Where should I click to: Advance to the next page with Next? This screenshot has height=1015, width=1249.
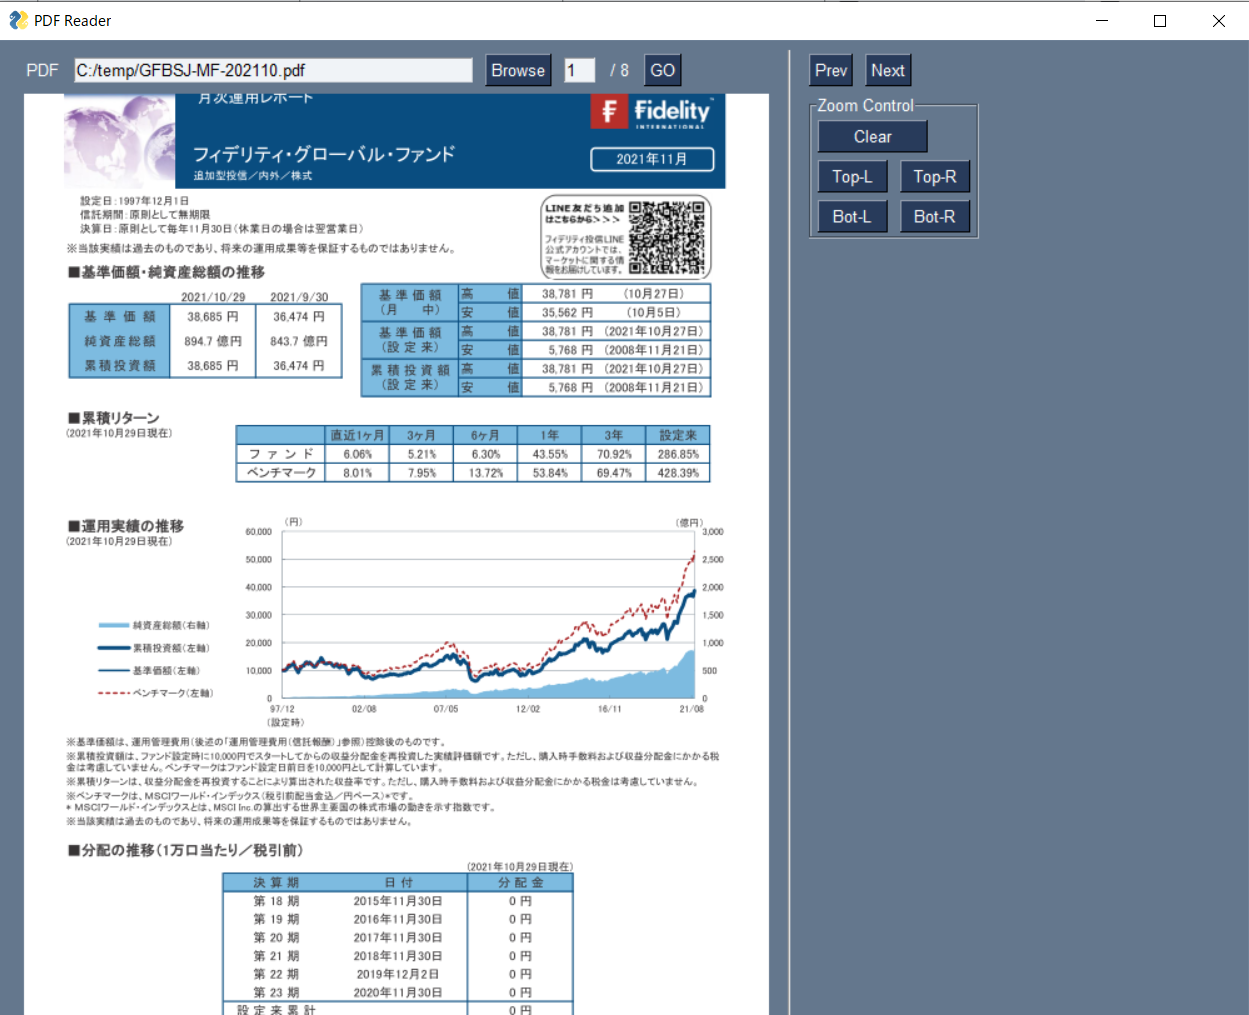(x=888, y=70)
